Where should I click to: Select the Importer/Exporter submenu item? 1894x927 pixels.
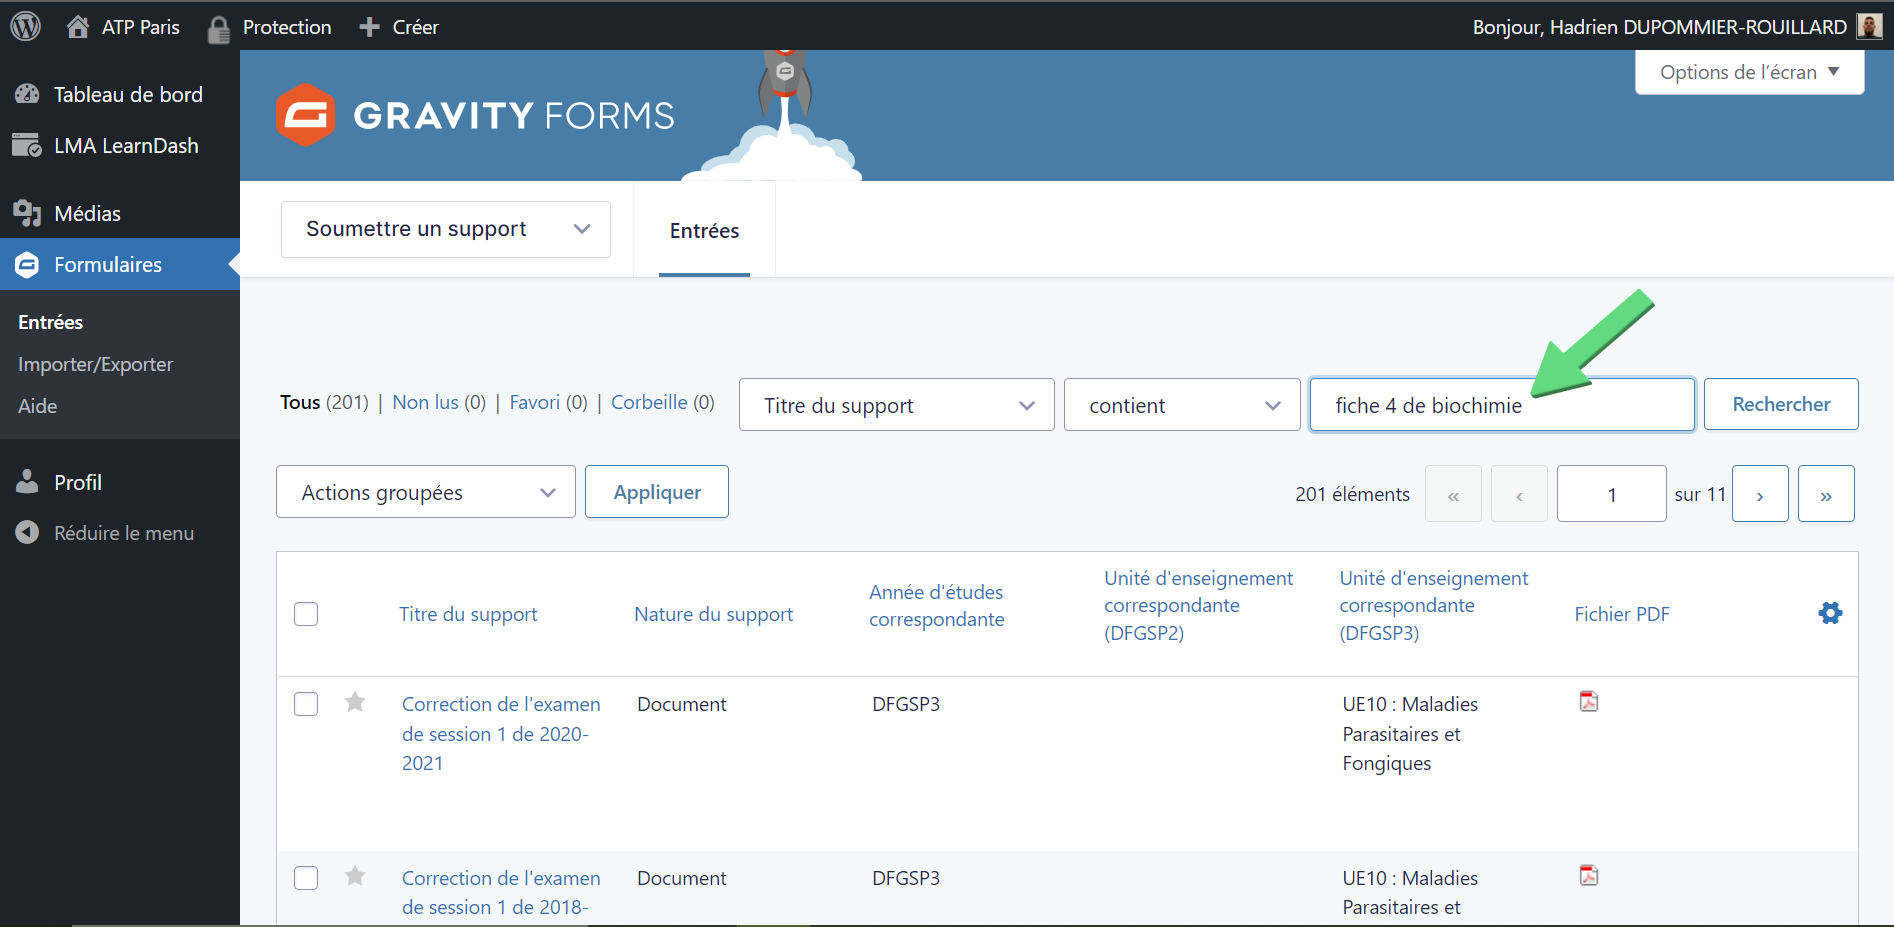(95, 364)
